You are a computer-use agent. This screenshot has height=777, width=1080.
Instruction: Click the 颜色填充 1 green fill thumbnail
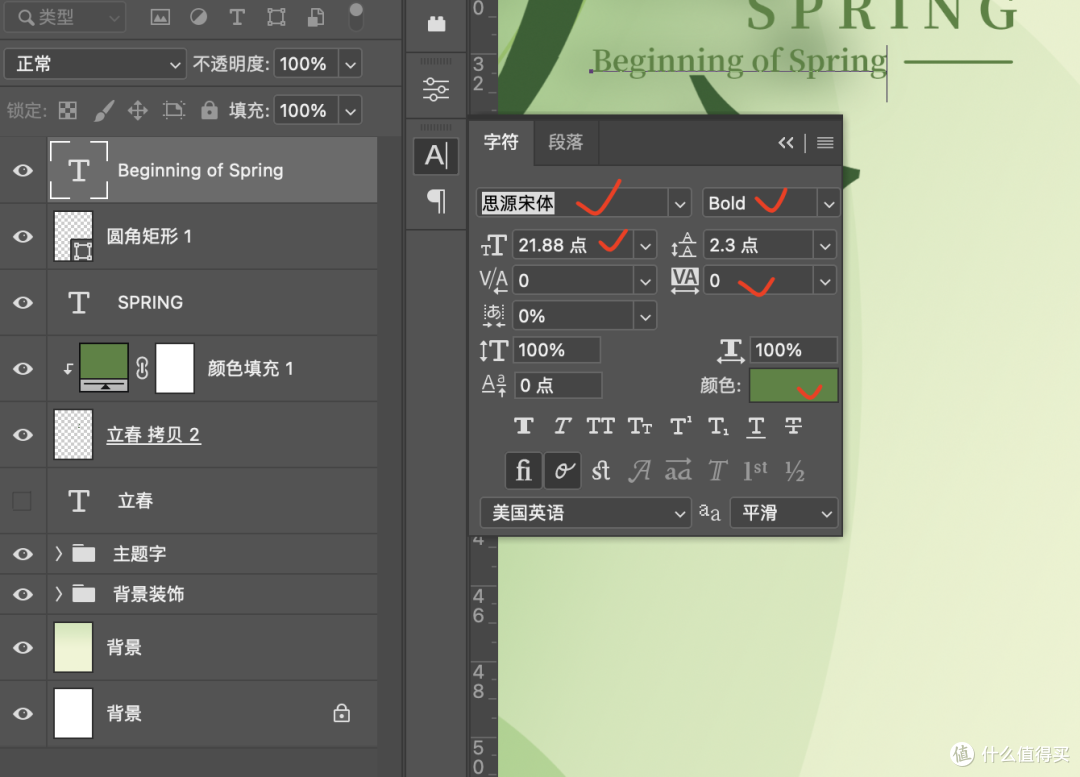point(104,367)
